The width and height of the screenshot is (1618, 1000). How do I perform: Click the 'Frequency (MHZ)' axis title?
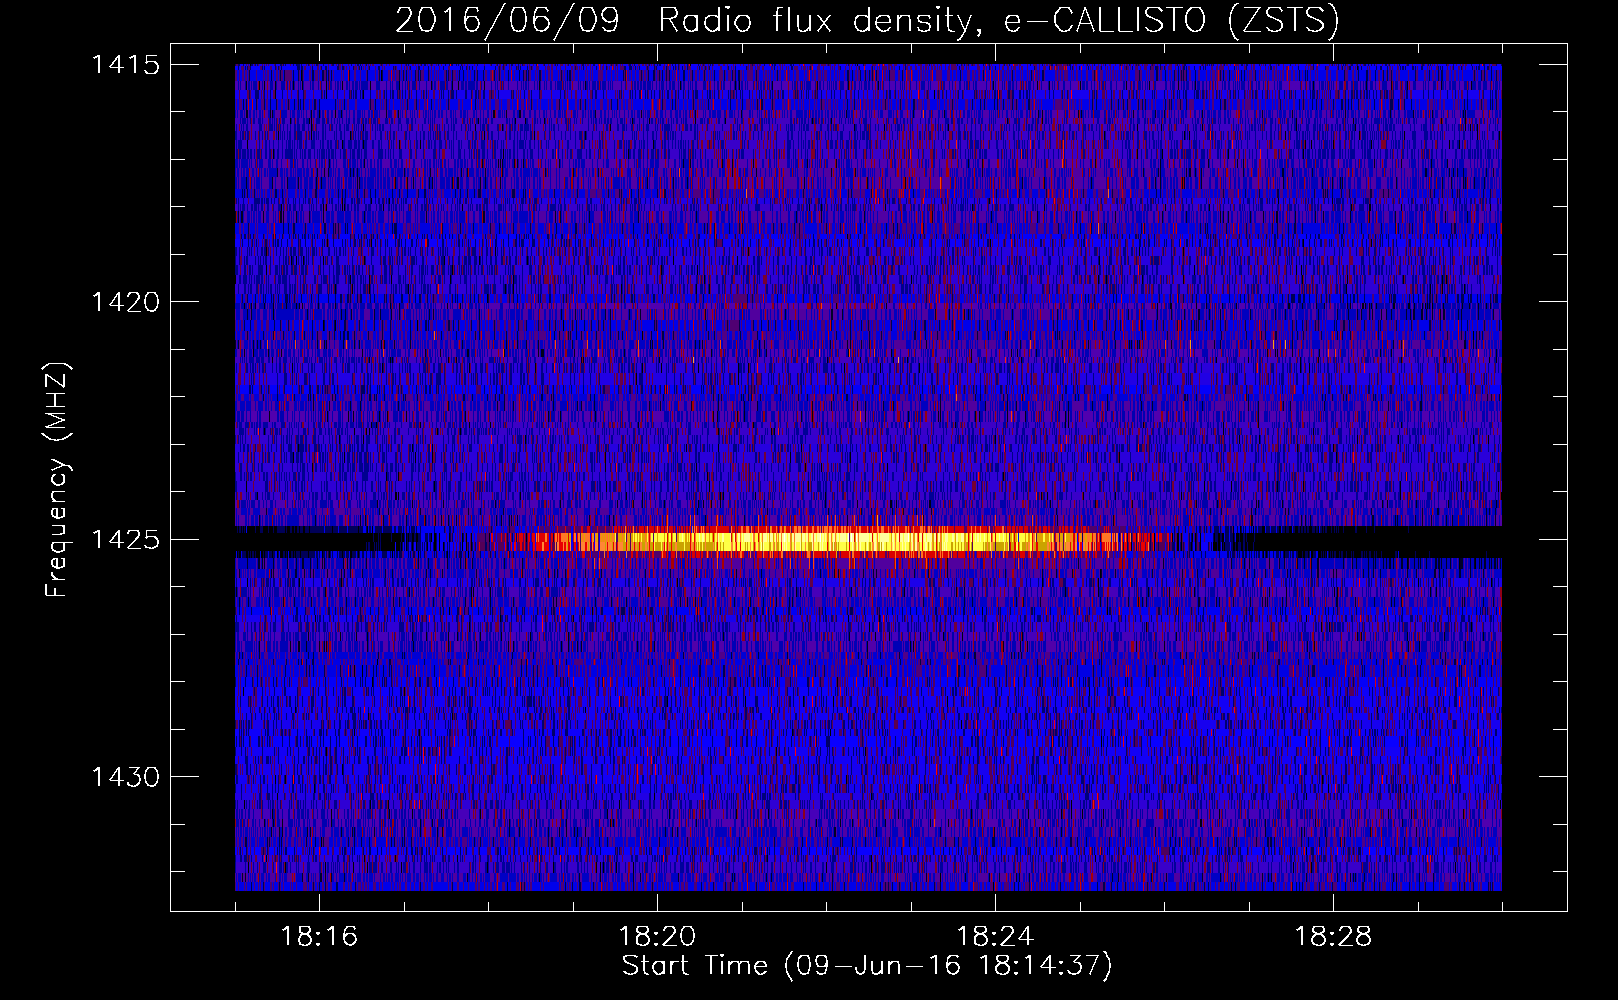[x=57, y=480]
